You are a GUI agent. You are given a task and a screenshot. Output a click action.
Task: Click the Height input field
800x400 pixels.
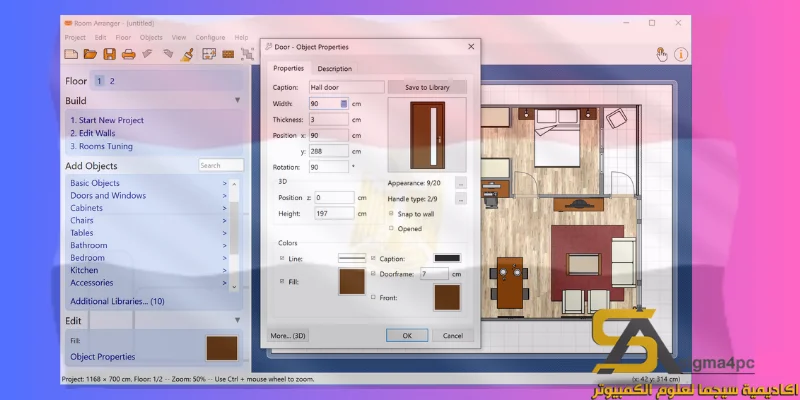[x=334, y=213]
